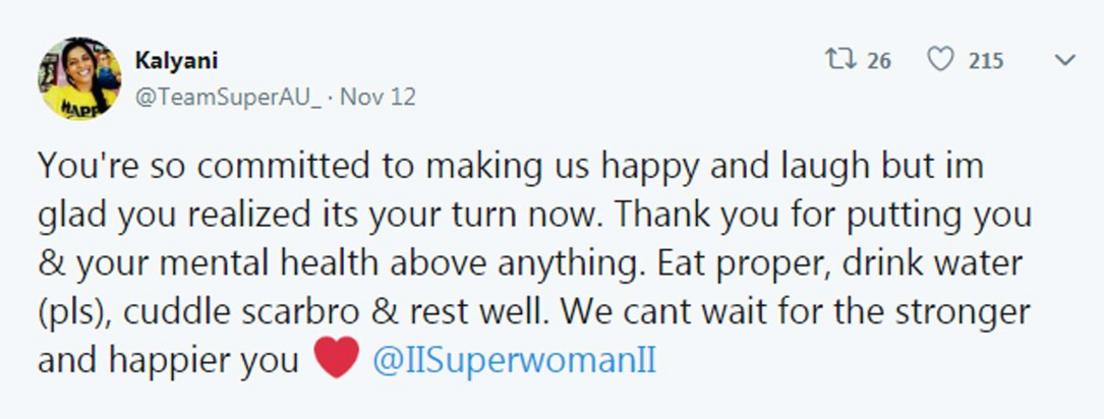Open the @TeamSuperAU_ handle link
The image size is (1104, 419).
click(x=228, y=96)
